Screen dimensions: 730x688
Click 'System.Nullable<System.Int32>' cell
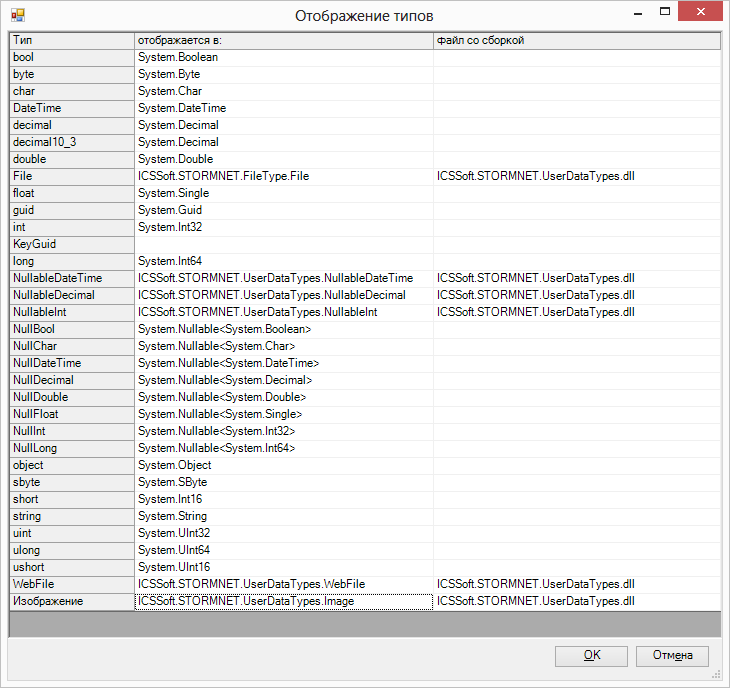click(284, 431)
